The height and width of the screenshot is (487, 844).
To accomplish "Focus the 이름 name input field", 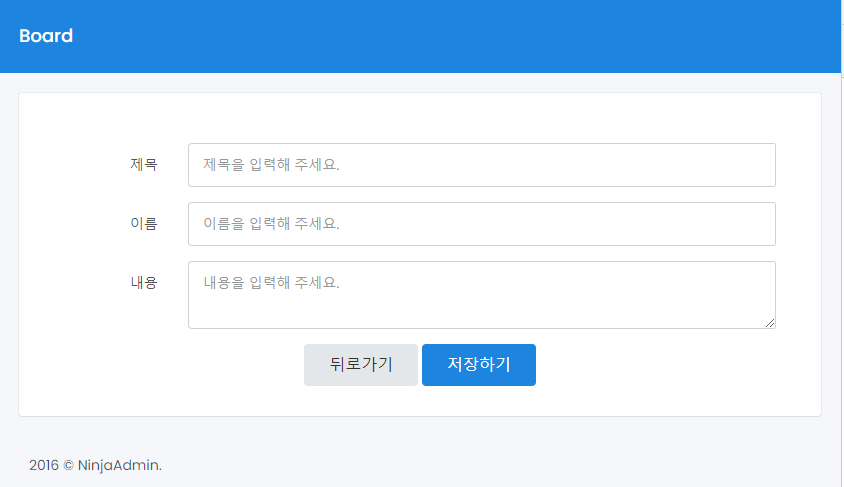I will (x=482, y=224).
